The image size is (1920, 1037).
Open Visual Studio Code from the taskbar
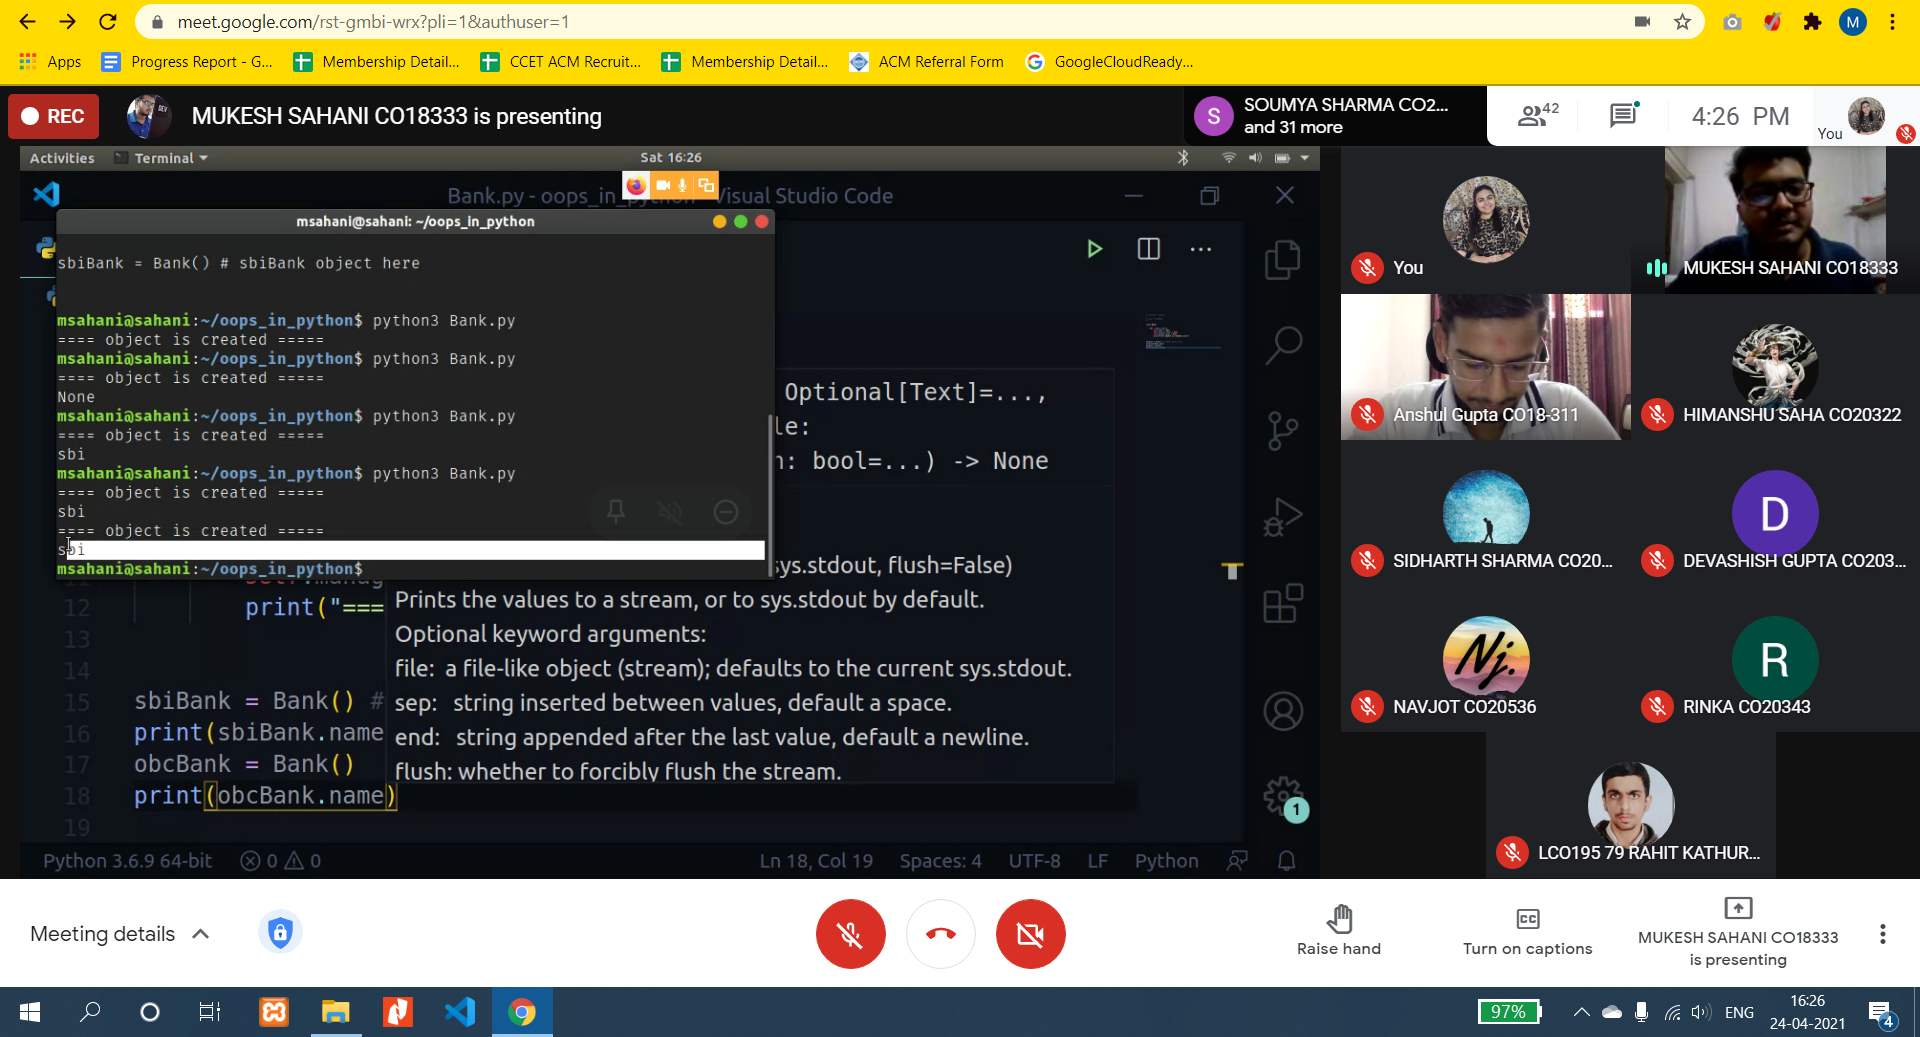[459, 1012]
